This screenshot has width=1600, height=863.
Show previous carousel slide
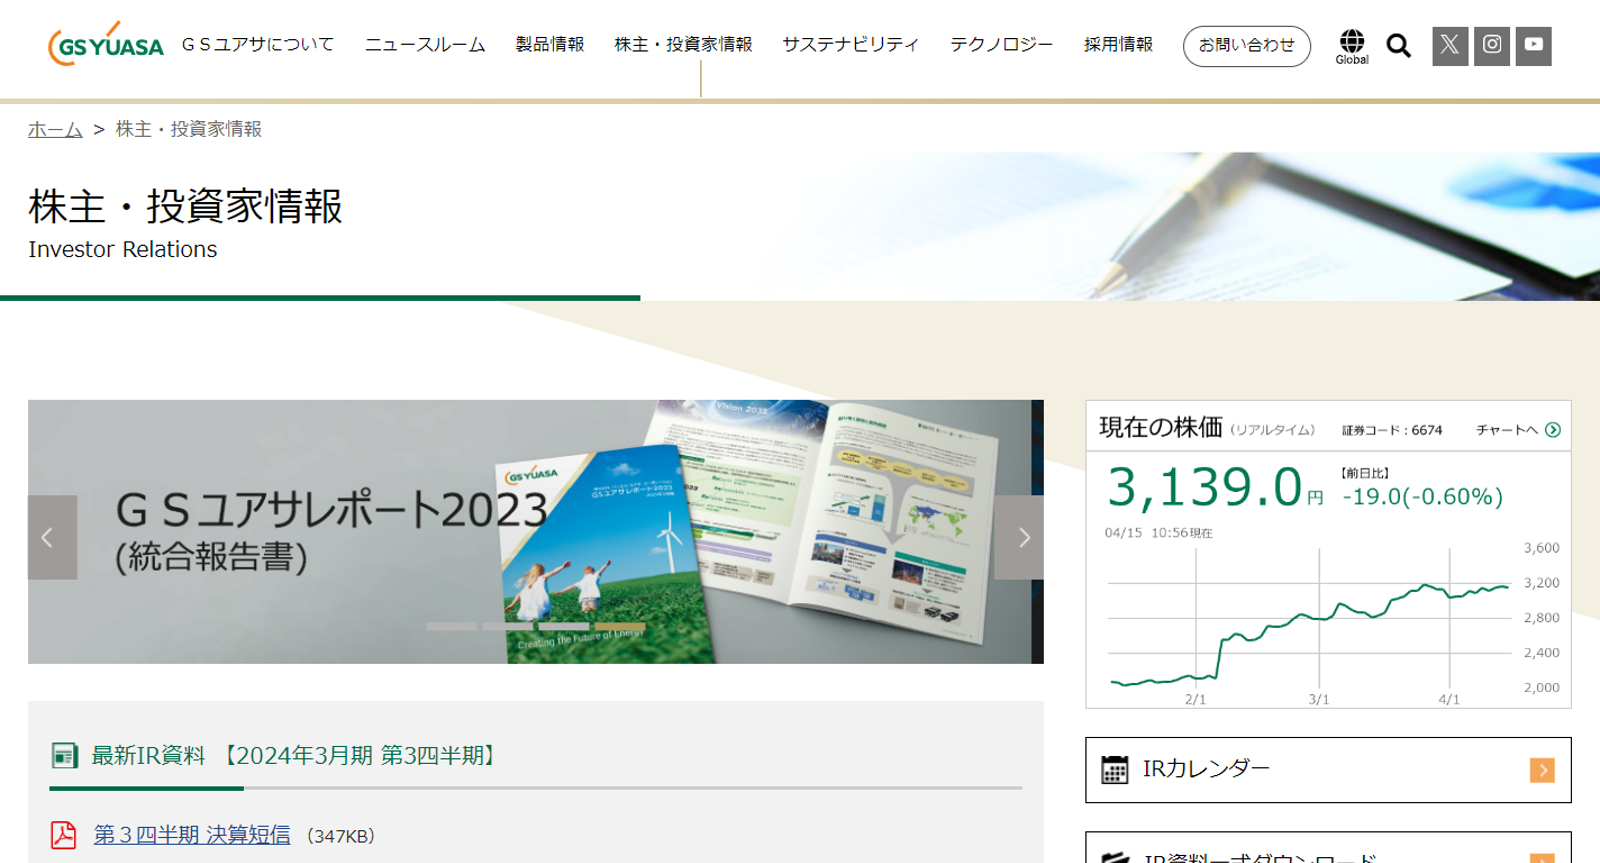tap(52, 538)
